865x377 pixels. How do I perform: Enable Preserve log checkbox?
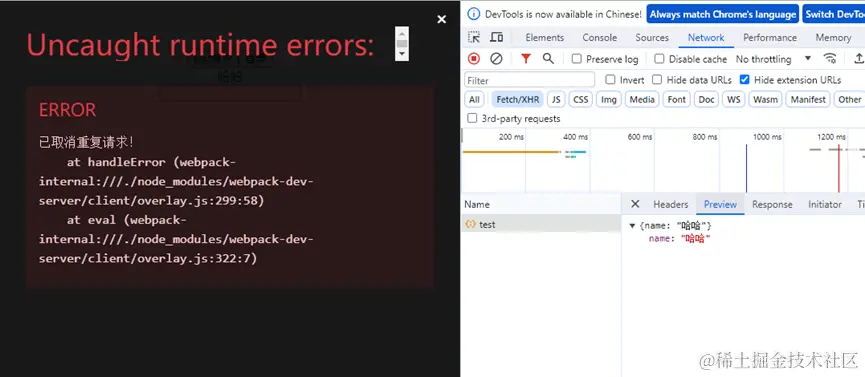(576, 59)
